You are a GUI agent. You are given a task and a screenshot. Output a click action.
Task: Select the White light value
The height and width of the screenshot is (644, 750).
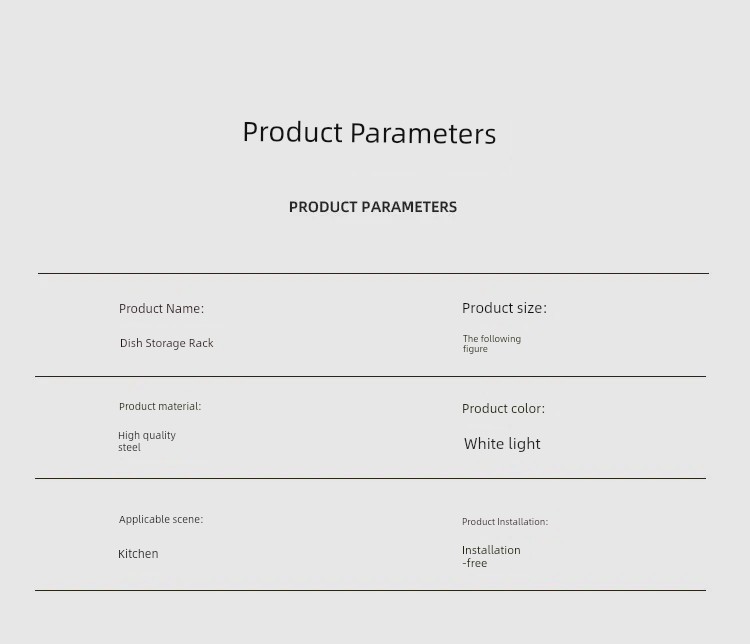pyautogui.click(x=502, y=444)
